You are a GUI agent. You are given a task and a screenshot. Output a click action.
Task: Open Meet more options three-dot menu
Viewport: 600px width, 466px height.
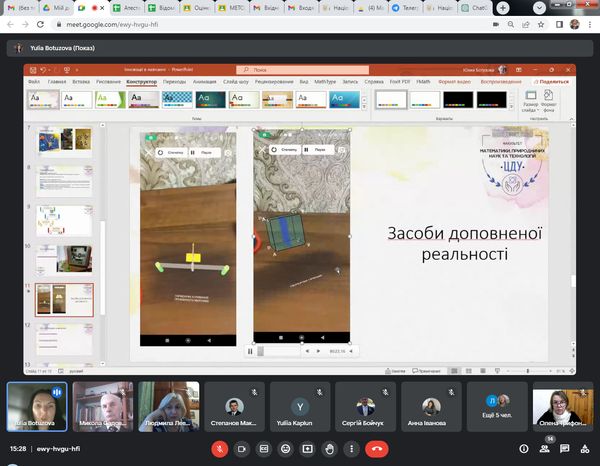pos(351,449)
